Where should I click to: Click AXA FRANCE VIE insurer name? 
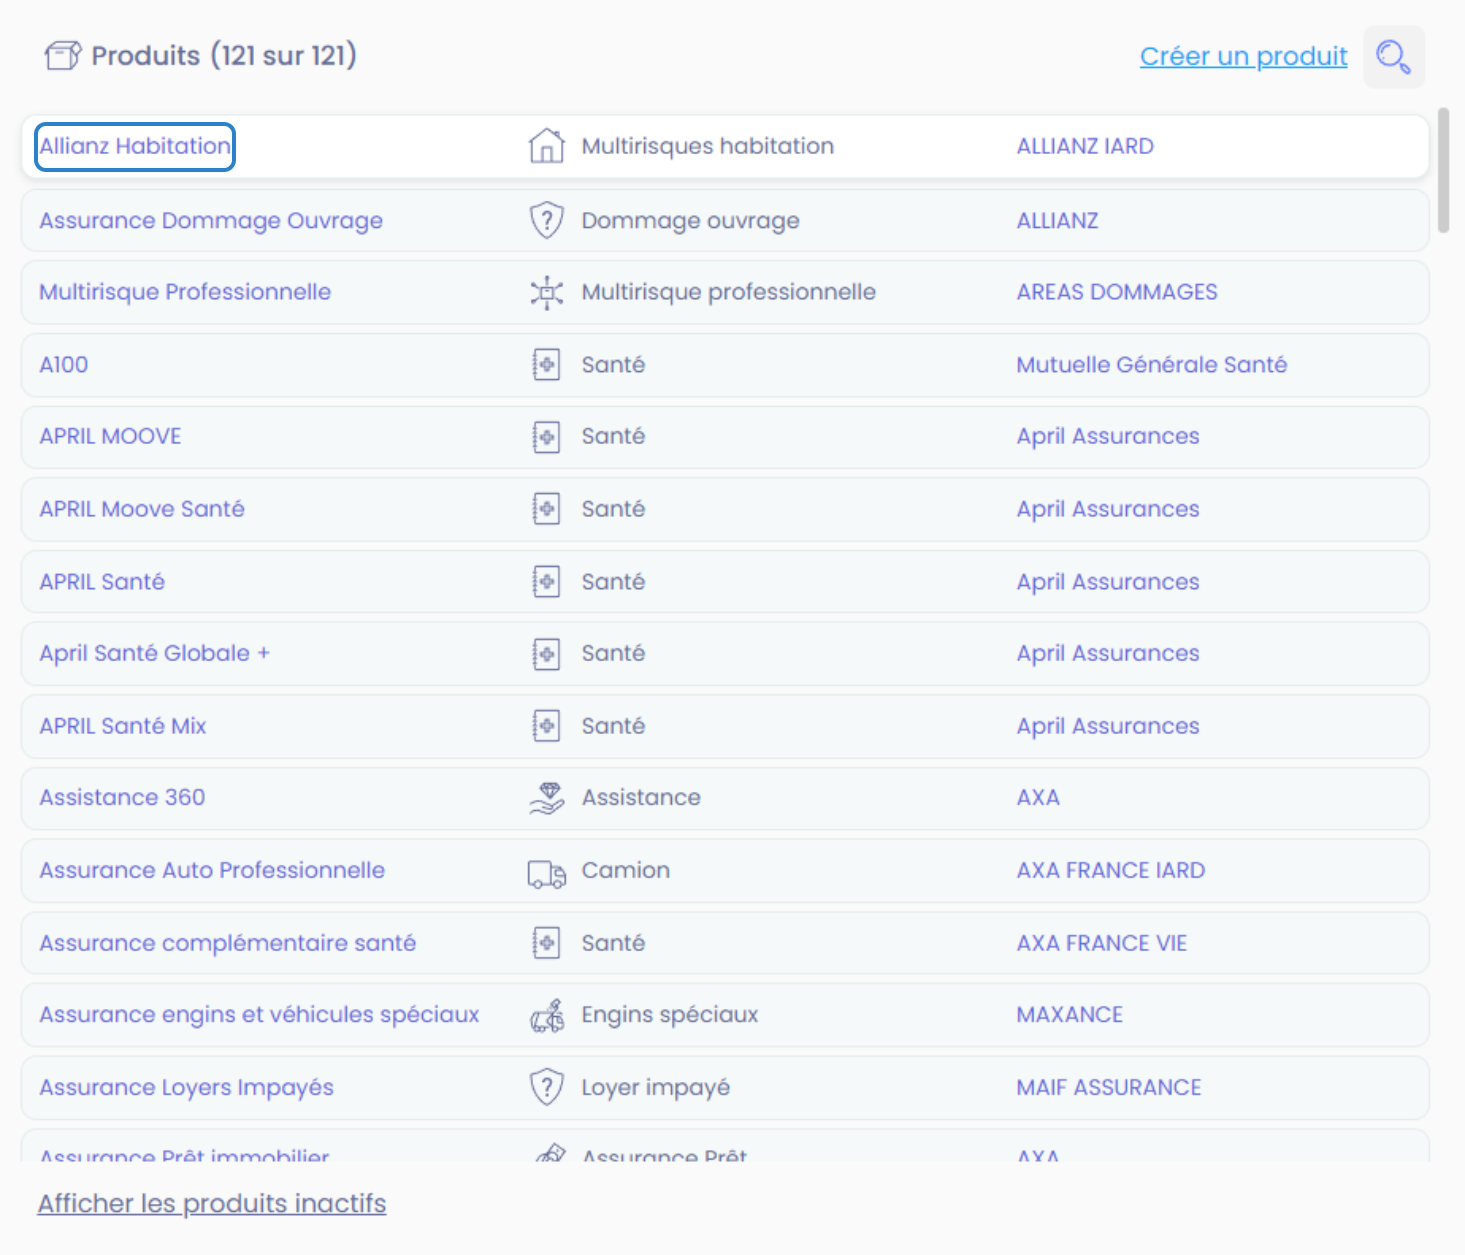pos(1102,943)
